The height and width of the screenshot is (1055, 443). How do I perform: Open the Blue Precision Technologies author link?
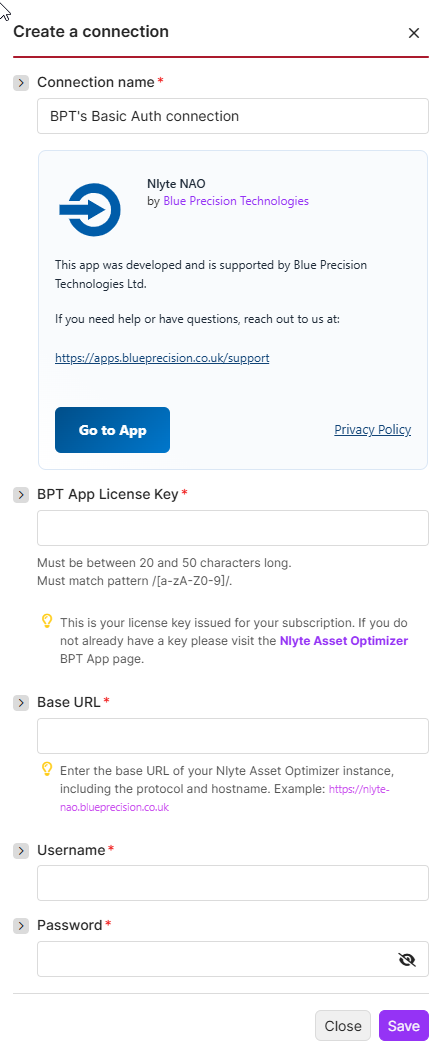(x=236, y=201)
